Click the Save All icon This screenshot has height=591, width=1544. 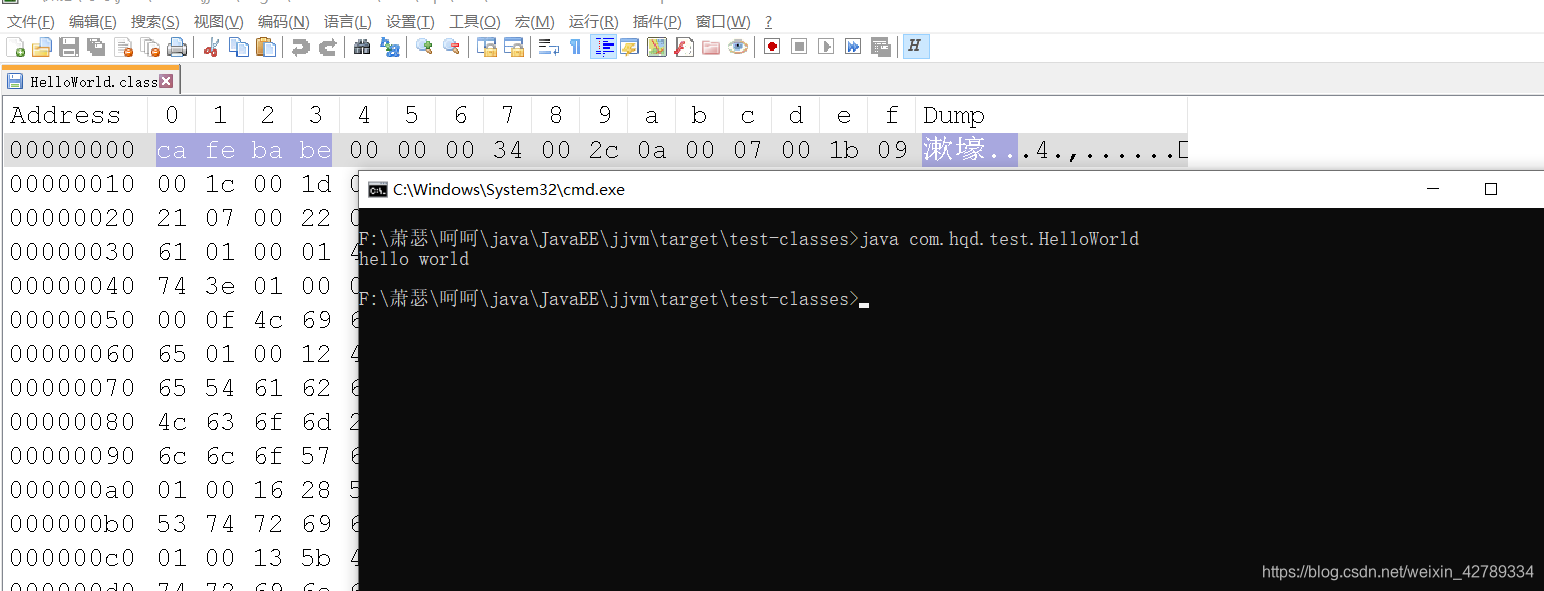pos(96,46)
